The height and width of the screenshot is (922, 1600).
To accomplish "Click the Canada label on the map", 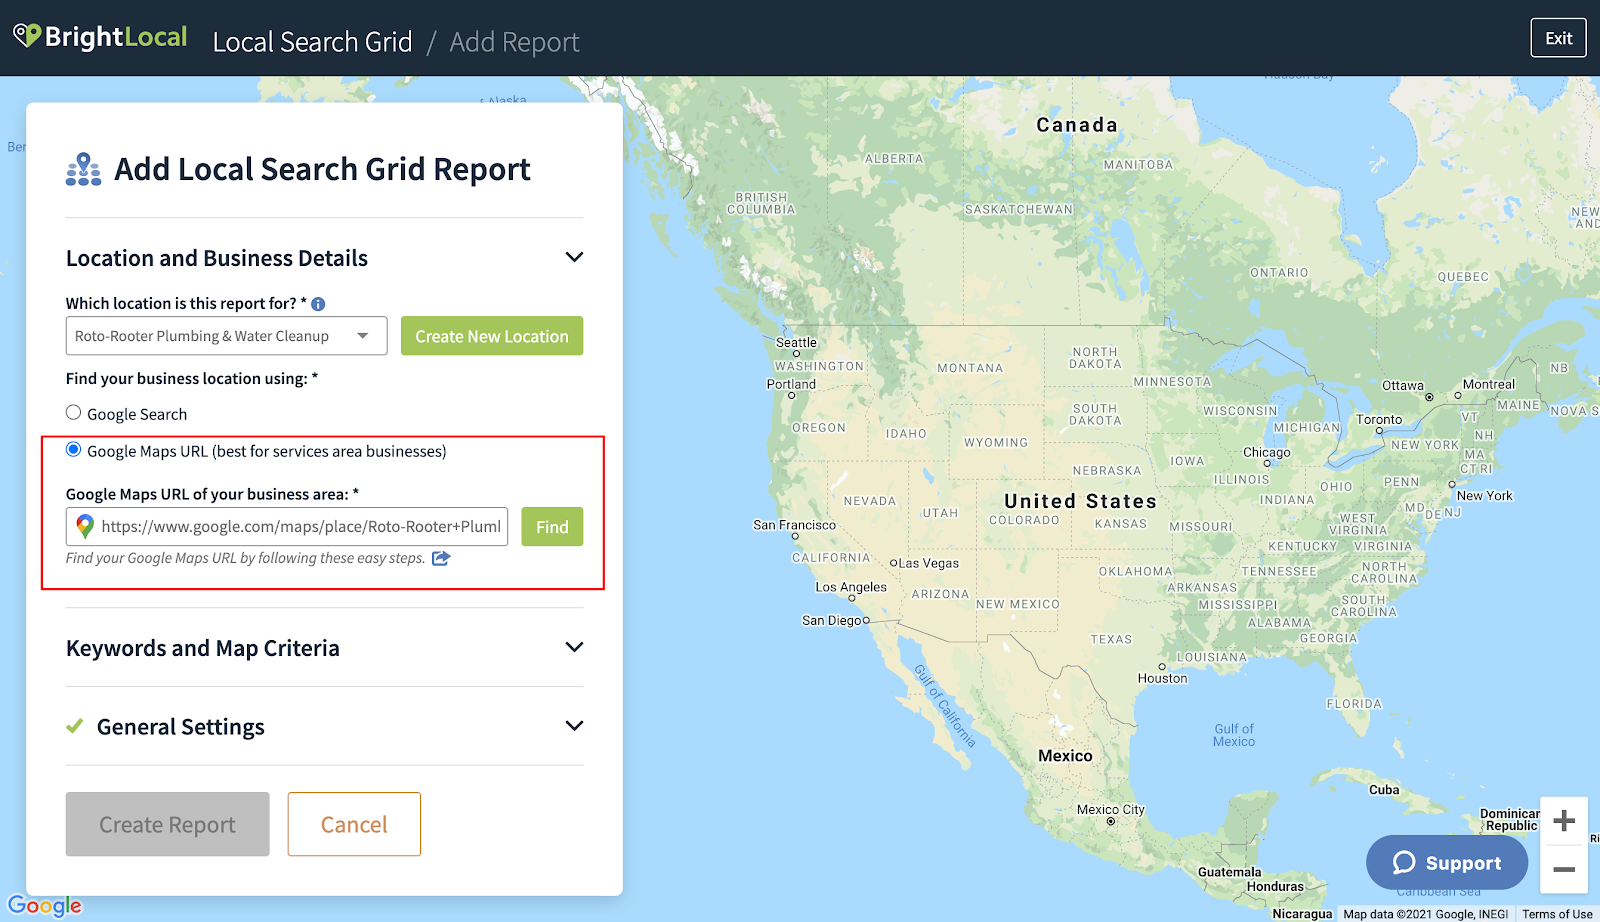I will [x=1077, y=125].
